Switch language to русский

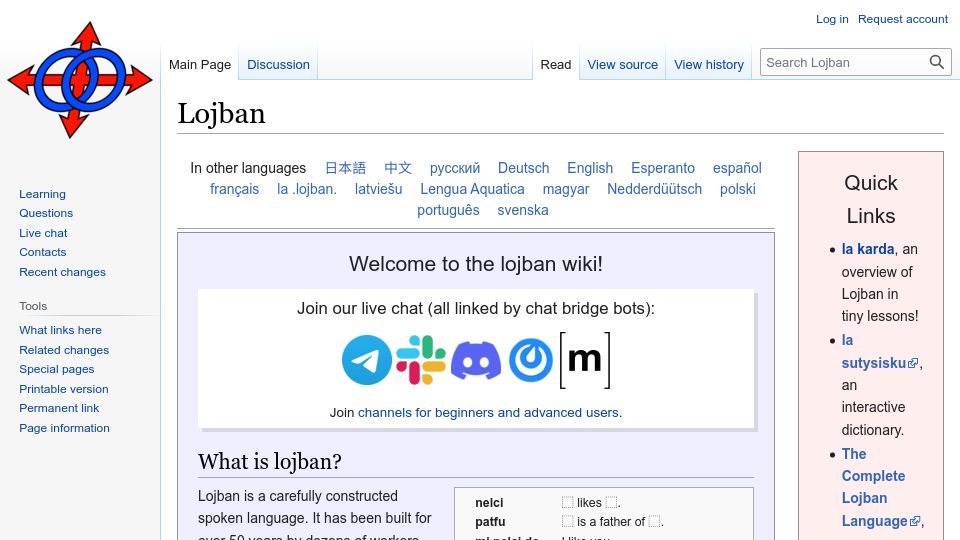click(455, 168)
